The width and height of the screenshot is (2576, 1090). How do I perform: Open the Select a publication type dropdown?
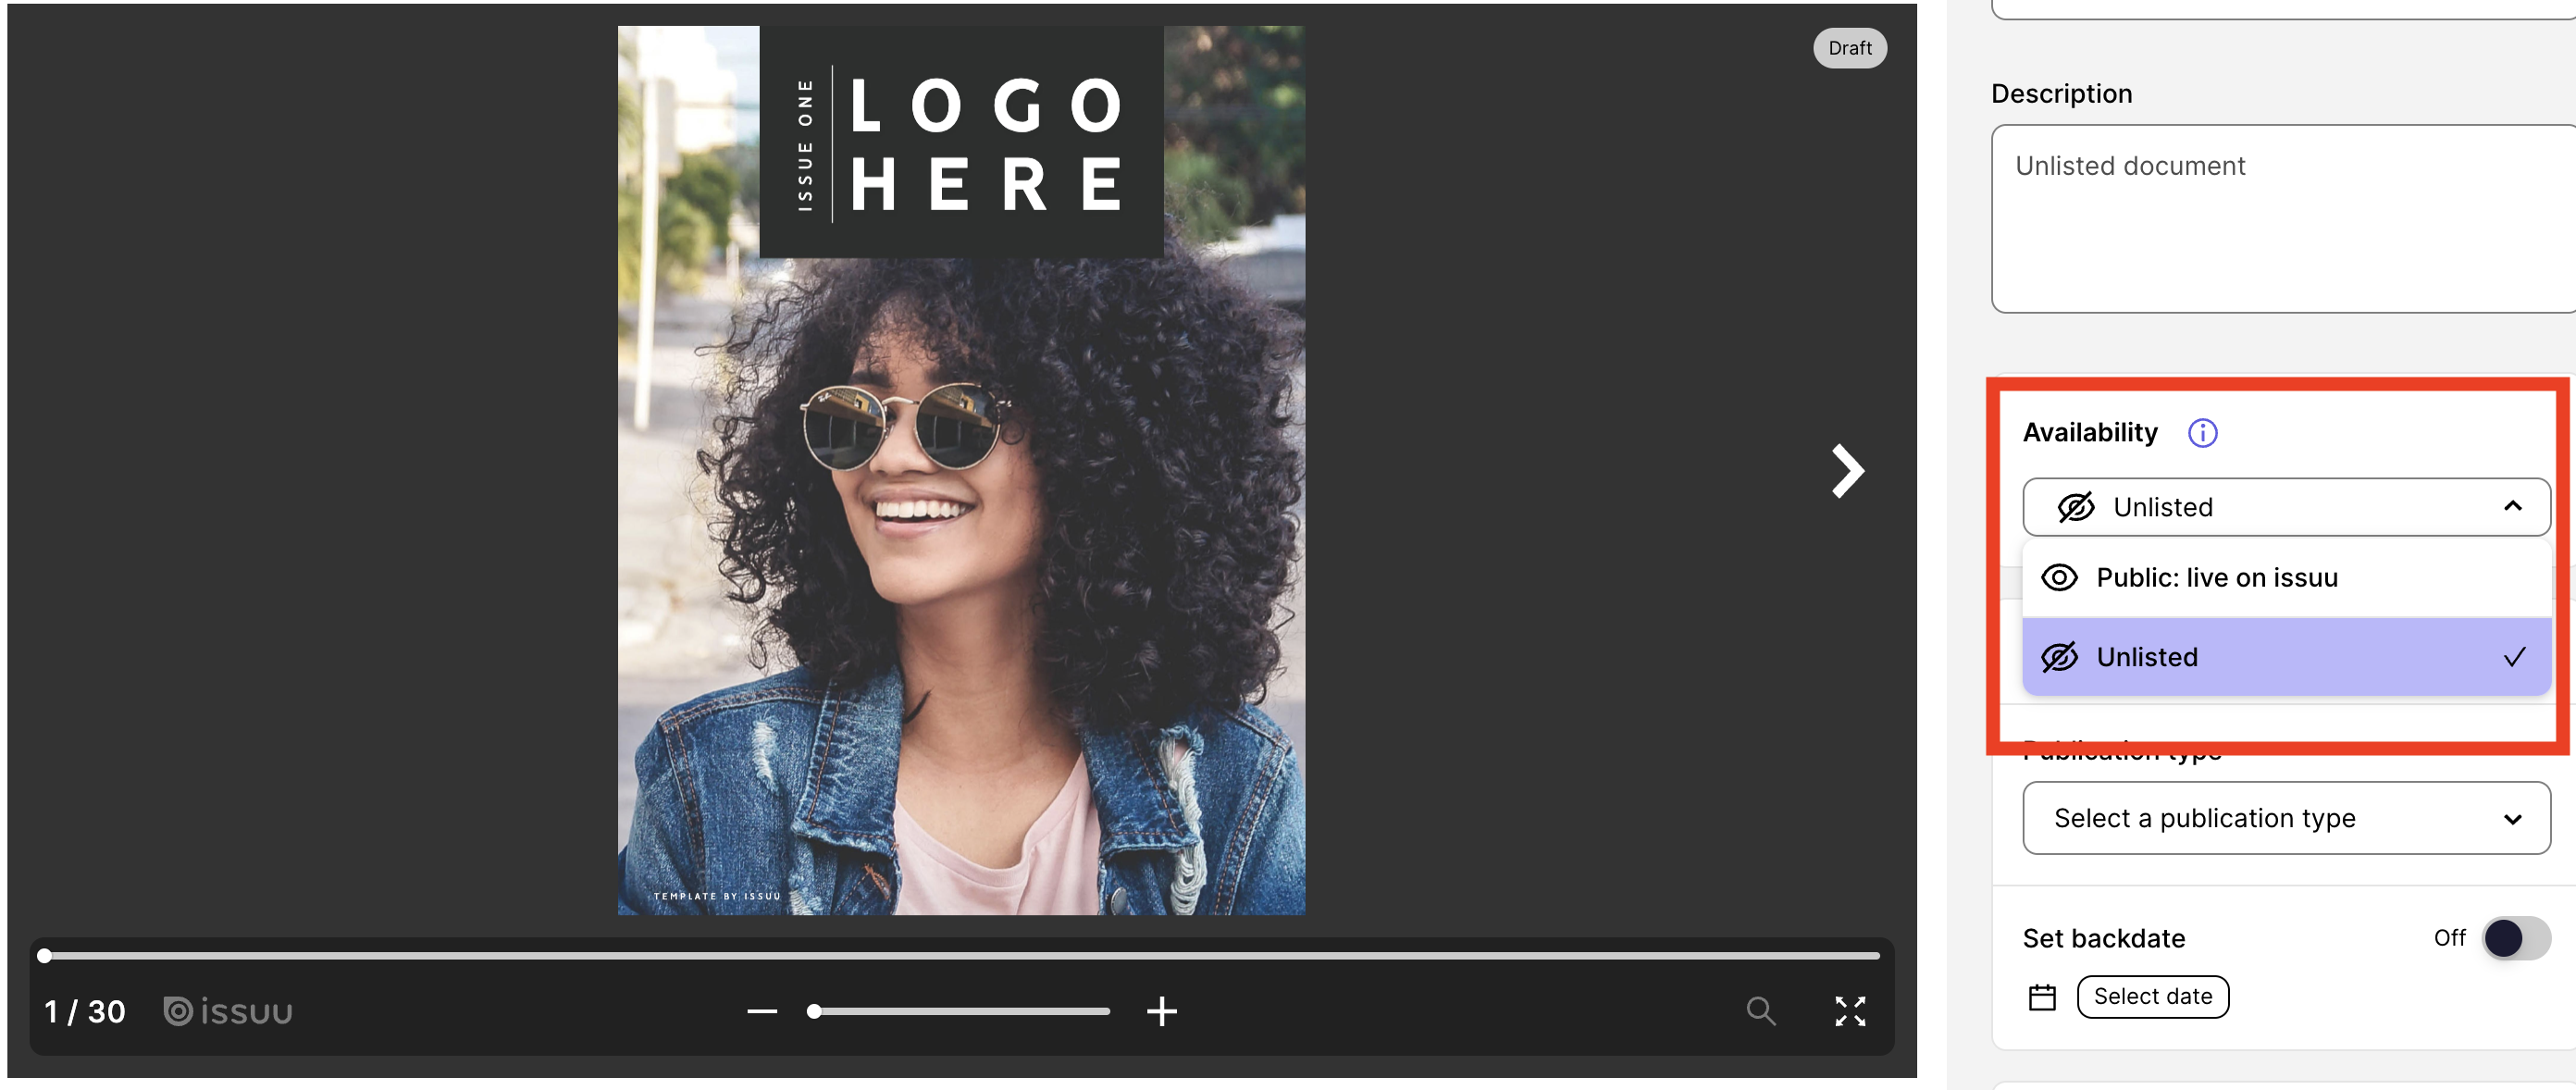(2286, 818)
